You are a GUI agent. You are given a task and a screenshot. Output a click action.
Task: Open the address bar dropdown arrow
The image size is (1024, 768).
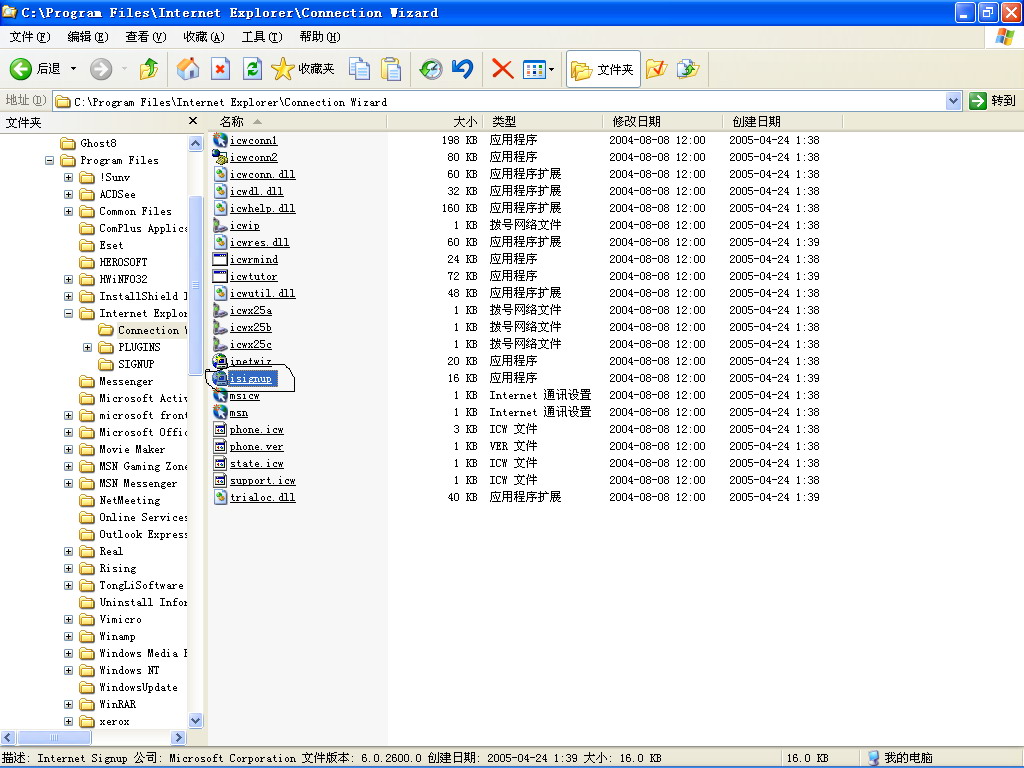coord(953,101)
